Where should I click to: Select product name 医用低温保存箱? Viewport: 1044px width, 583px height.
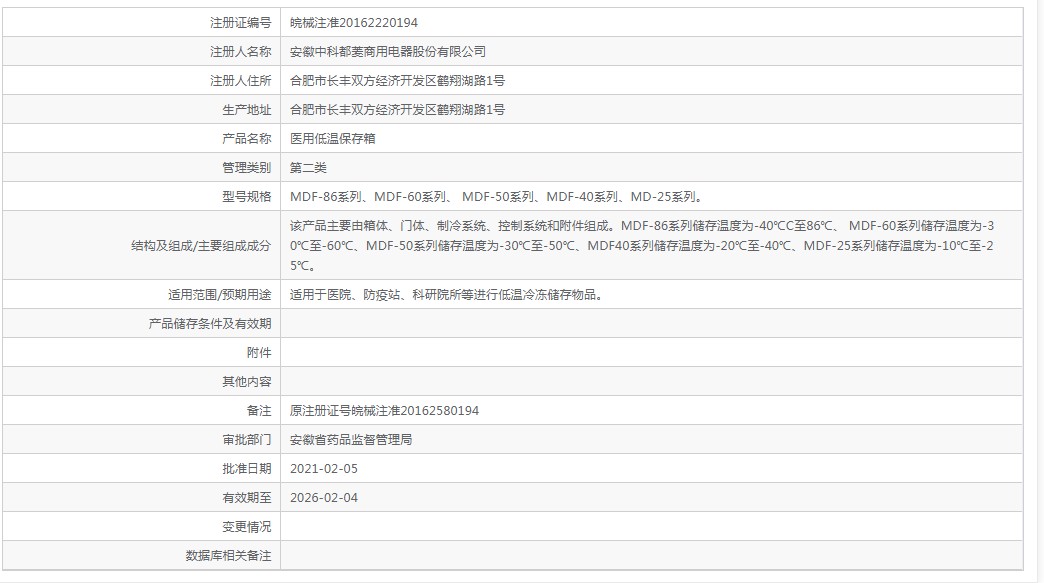pos(332,138)
